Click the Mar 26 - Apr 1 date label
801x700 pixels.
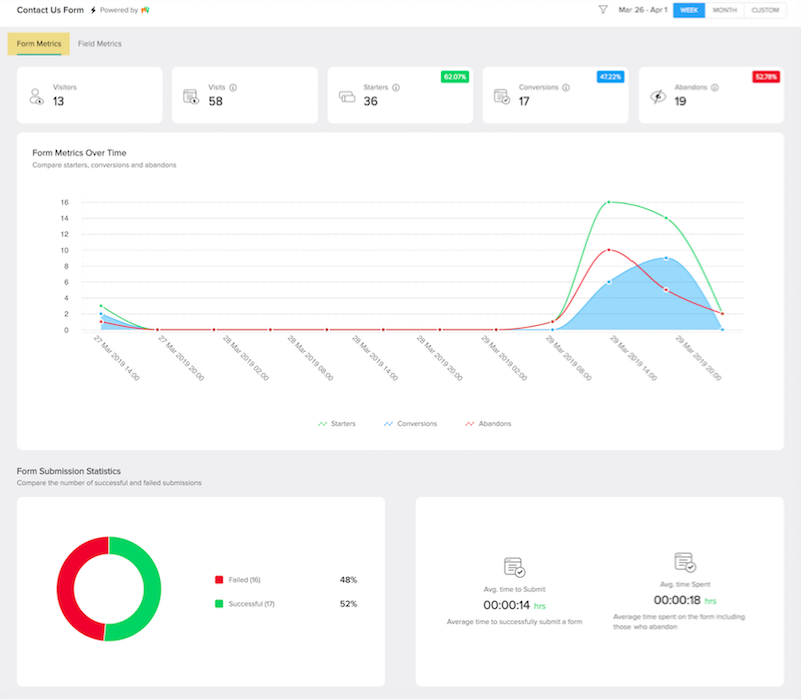tap(643, 10)
